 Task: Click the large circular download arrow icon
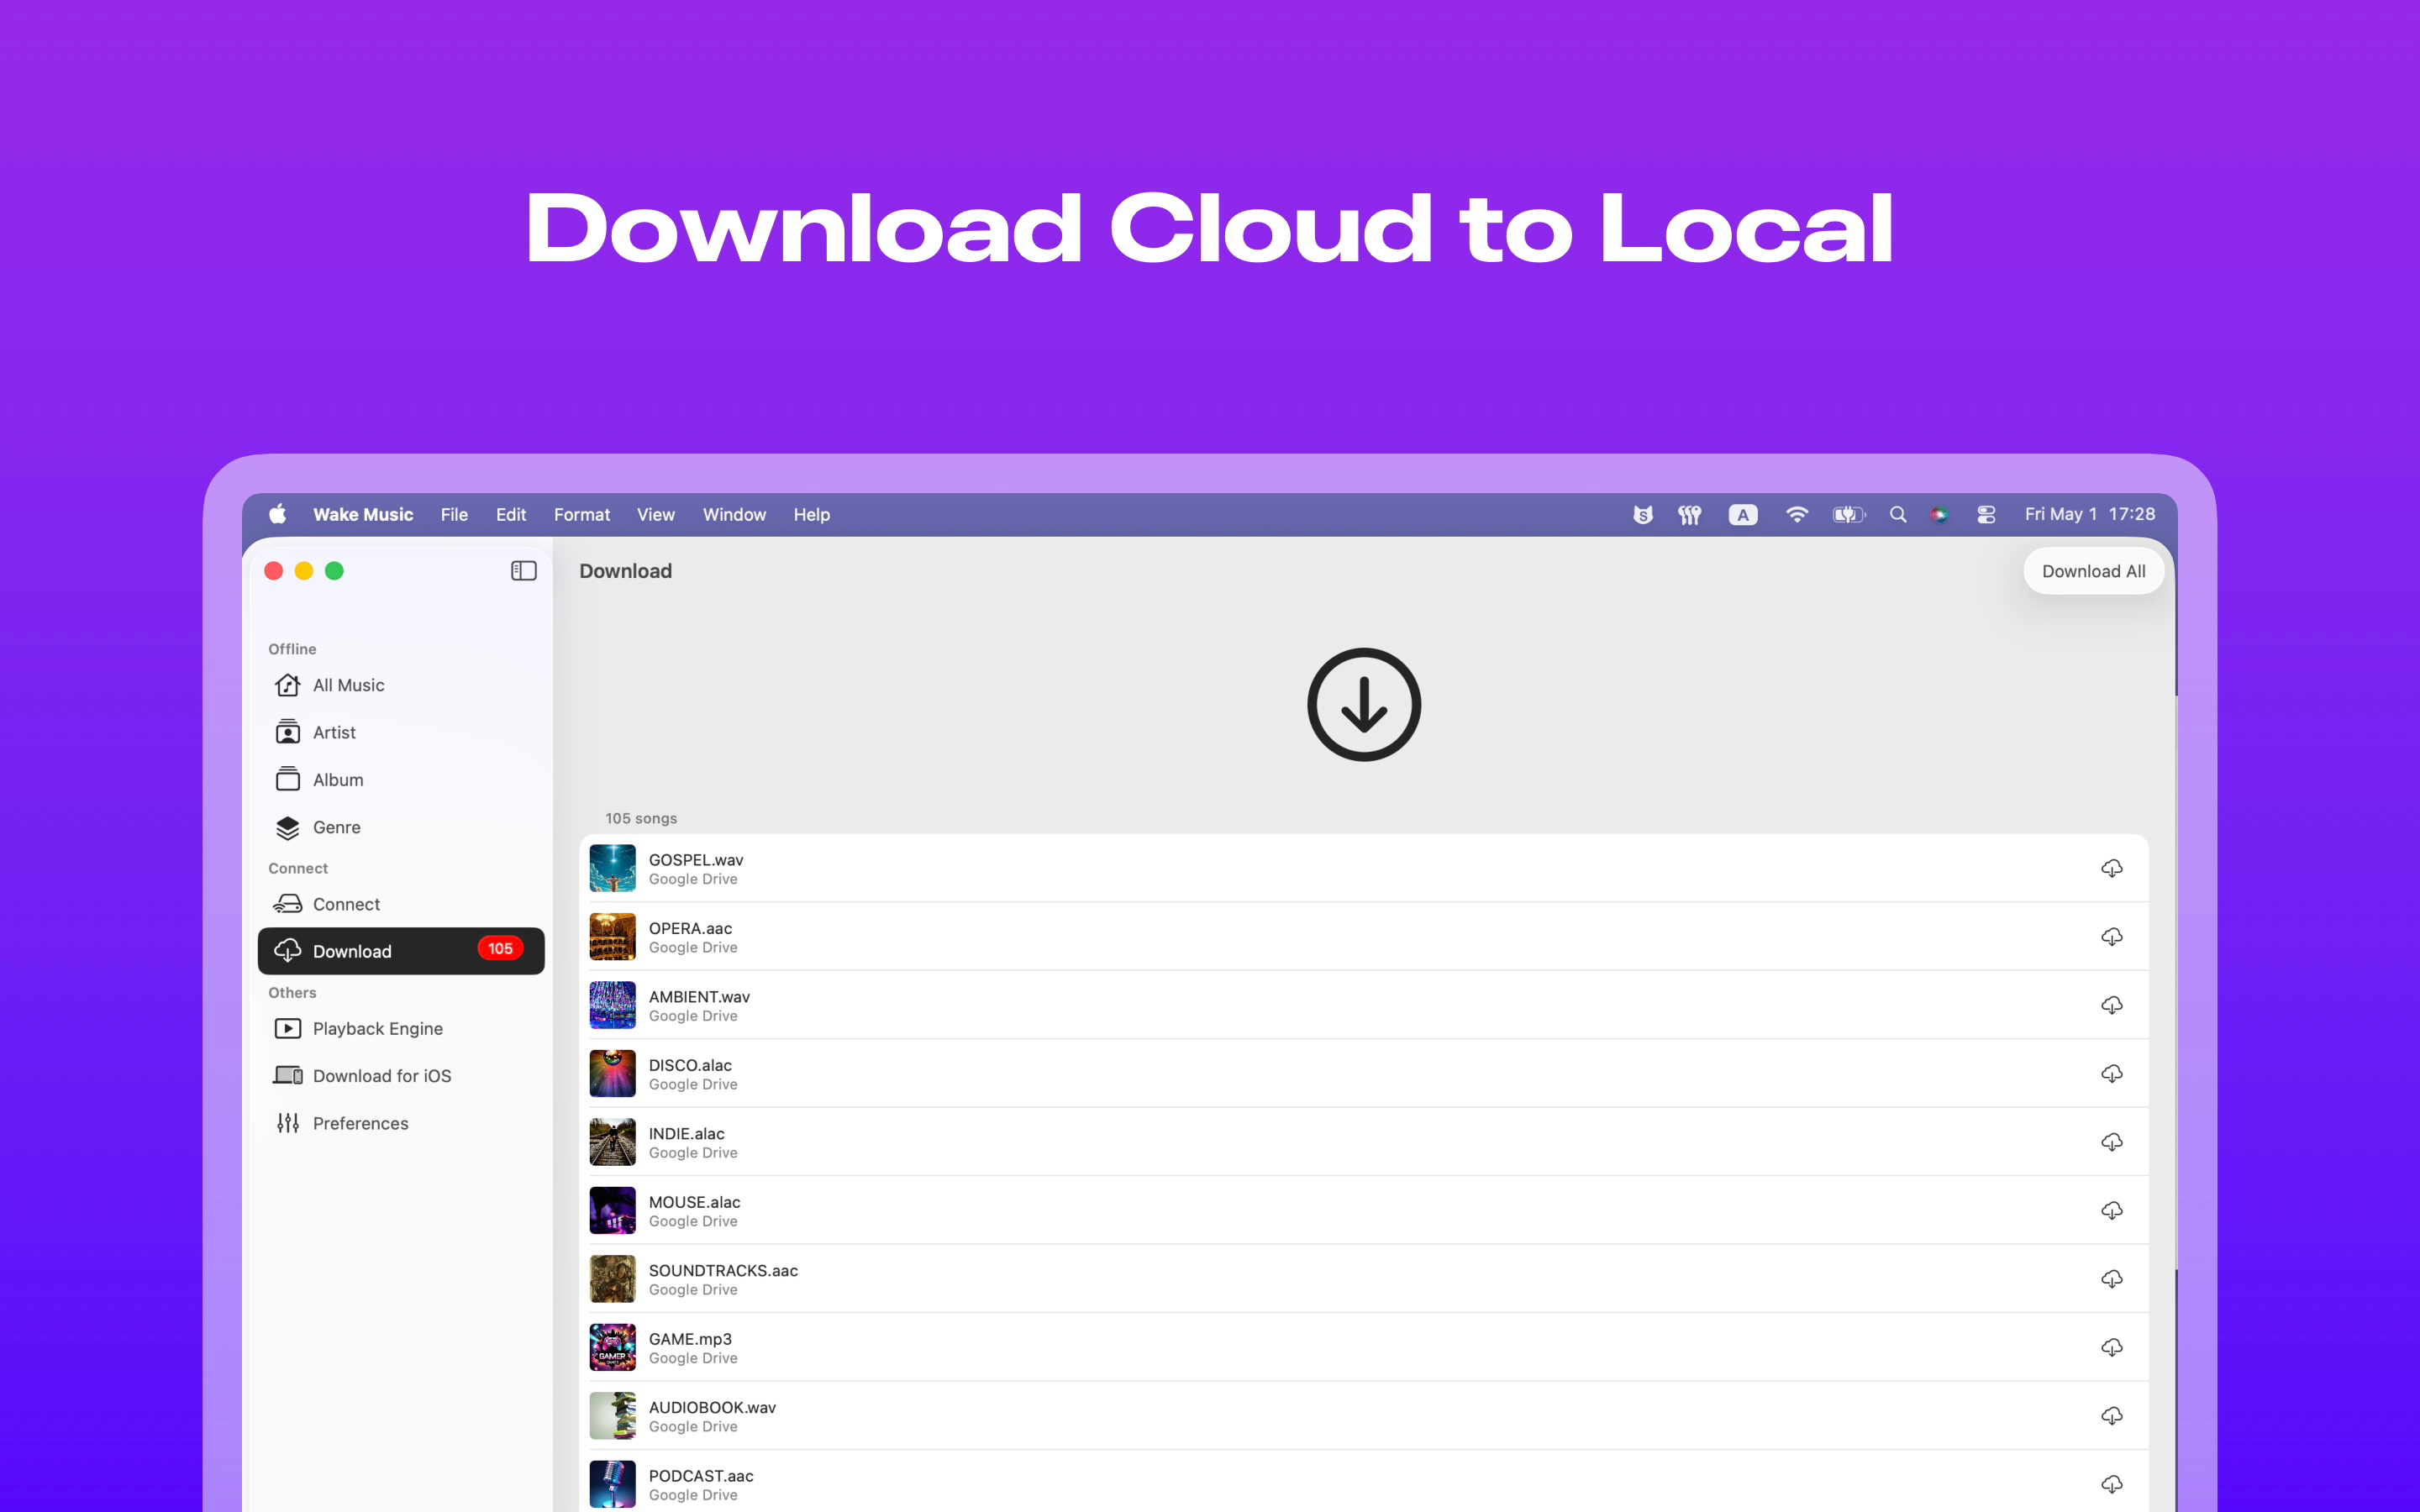pyautogui.click(x=1364, y=705)
